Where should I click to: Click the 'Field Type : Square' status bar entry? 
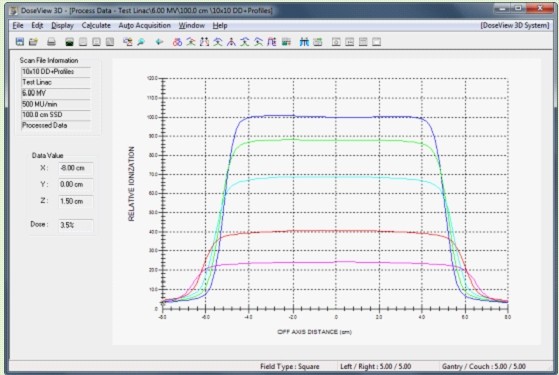tap(289, 366)
